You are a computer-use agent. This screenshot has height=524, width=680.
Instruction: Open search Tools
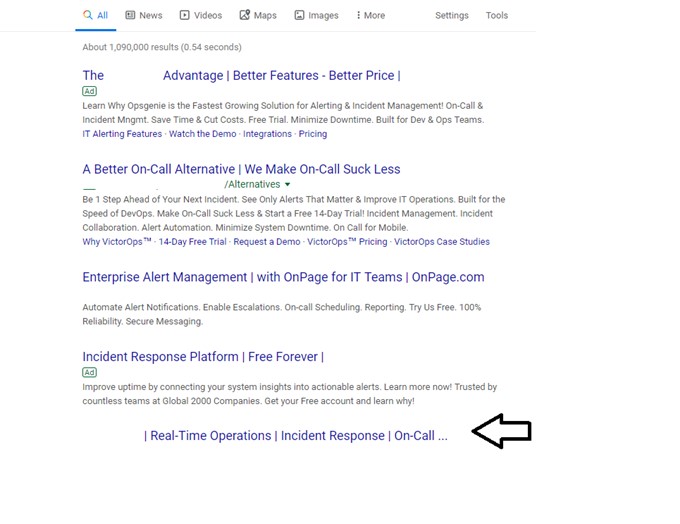[497, 15]
